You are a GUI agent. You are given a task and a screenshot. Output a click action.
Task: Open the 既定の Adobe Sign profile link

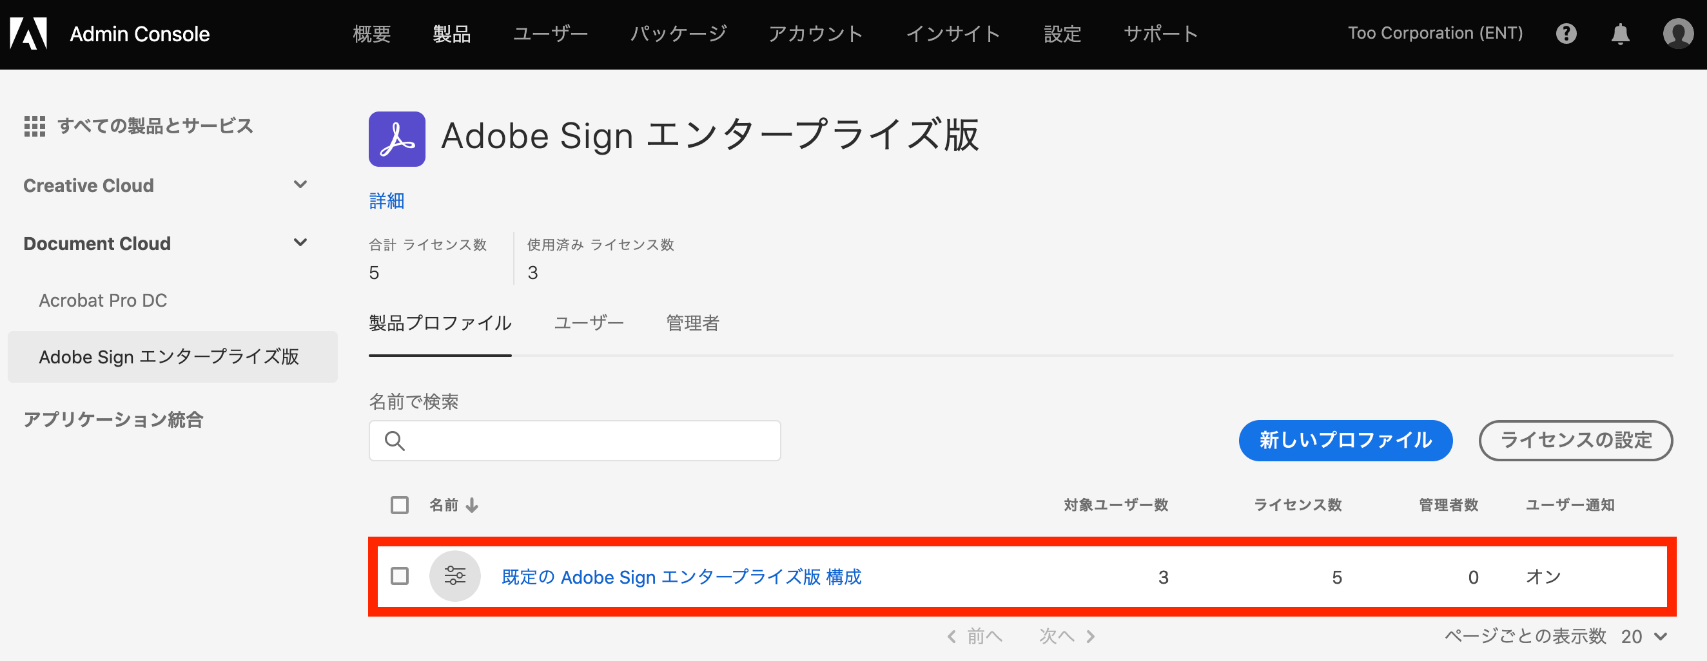(681, 577)
